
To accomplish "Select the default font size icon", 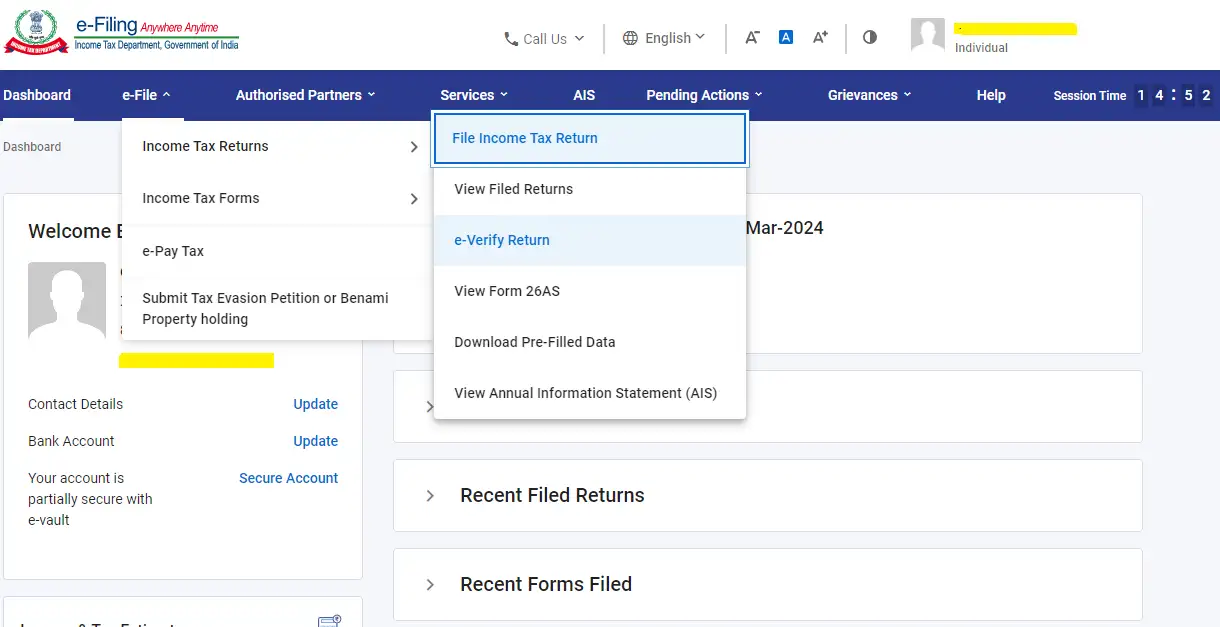I will 786,37.
